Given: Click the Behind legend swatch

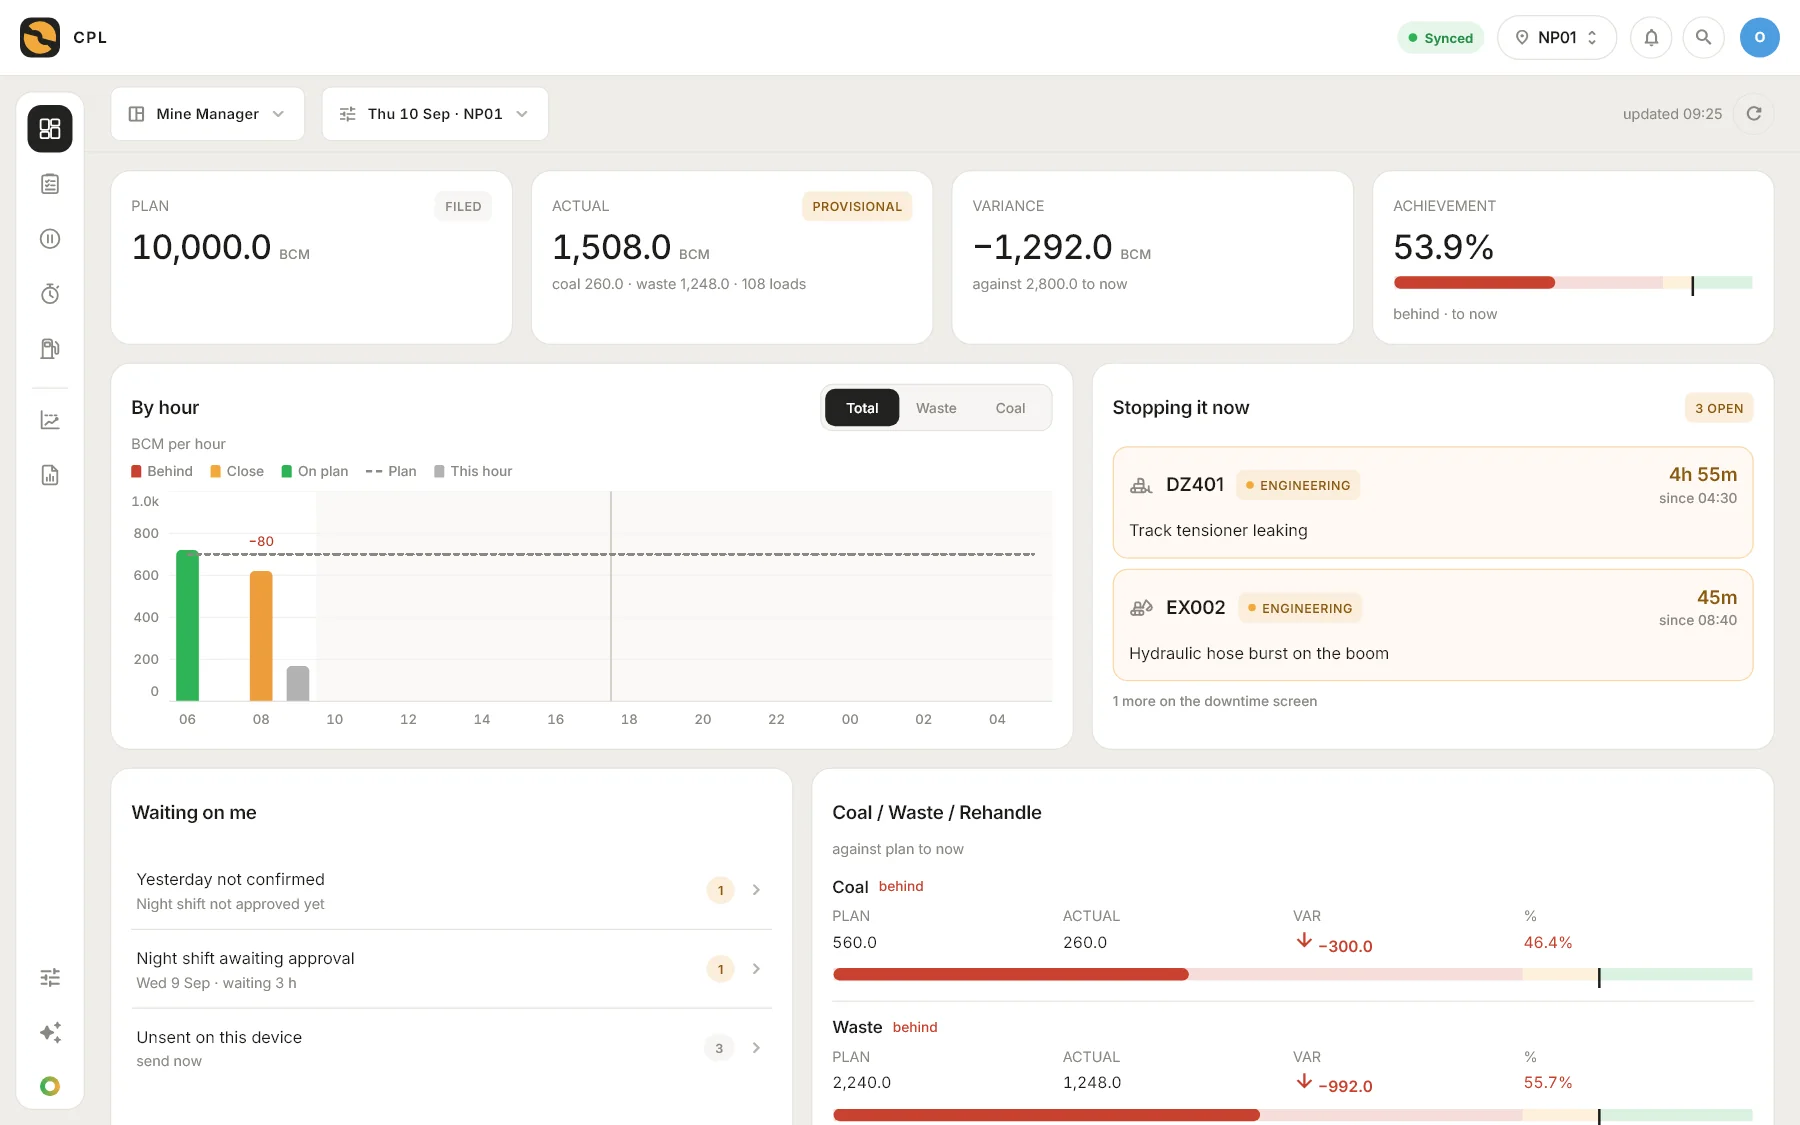Looking at the screenshot, I should [x=136, y=472].
